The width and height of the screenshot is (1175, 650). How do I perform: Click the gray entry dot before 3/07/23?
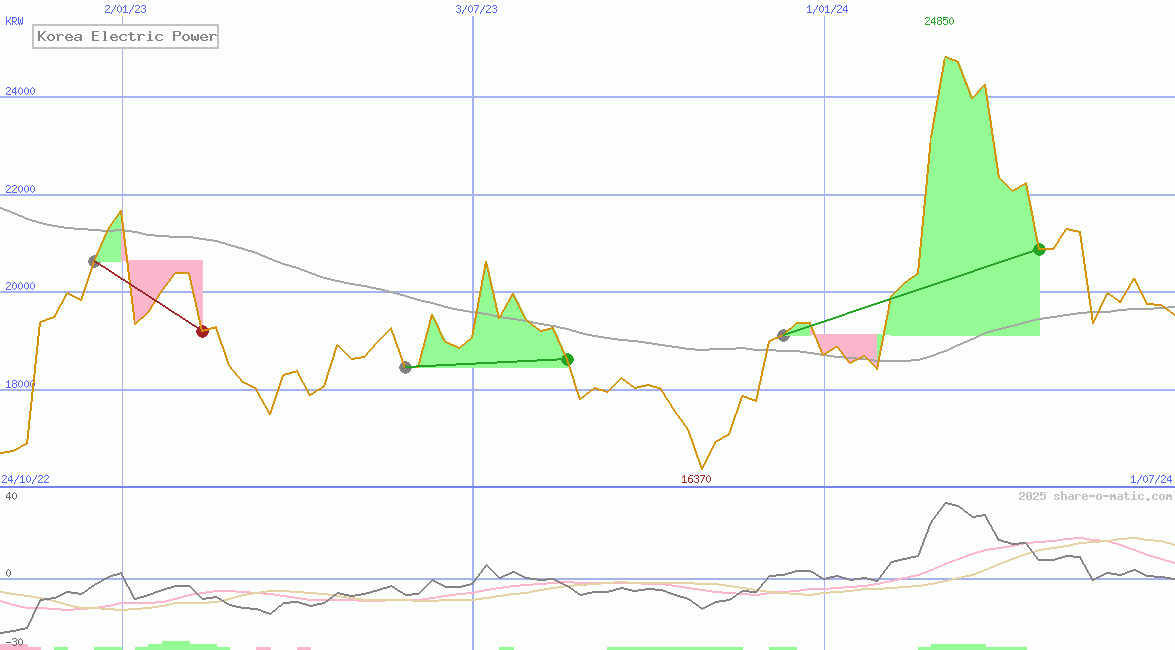point(405,367)
